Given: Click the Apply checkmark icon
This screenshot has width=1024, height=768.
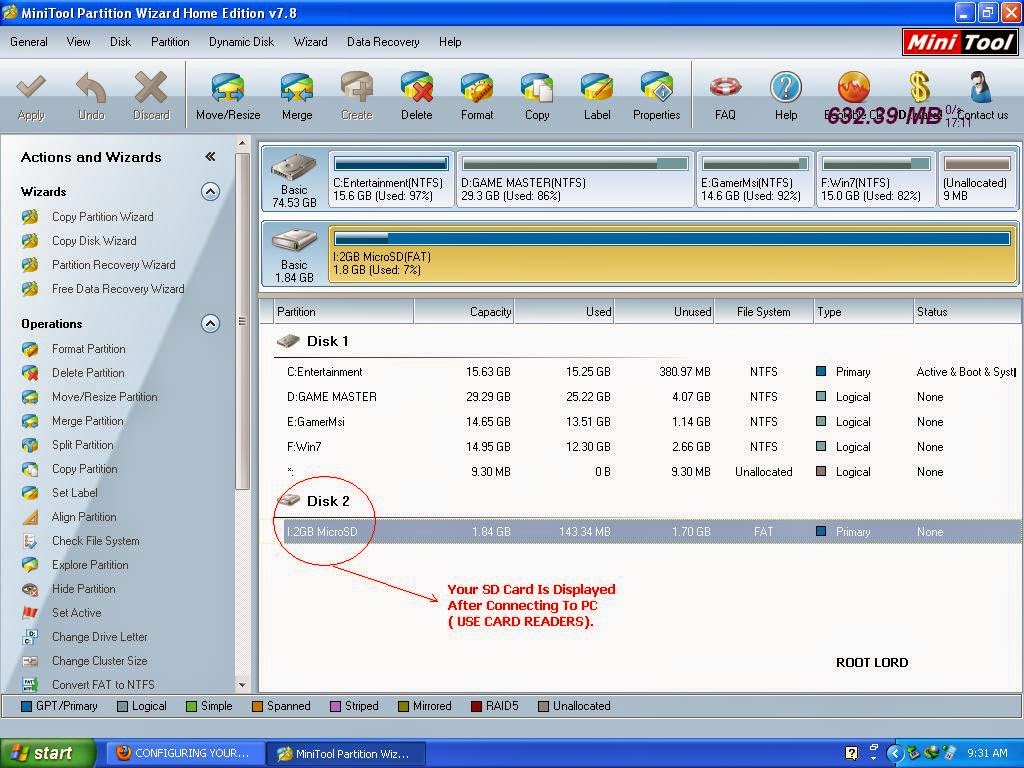Looking at the screenshot, I should 31,88.
